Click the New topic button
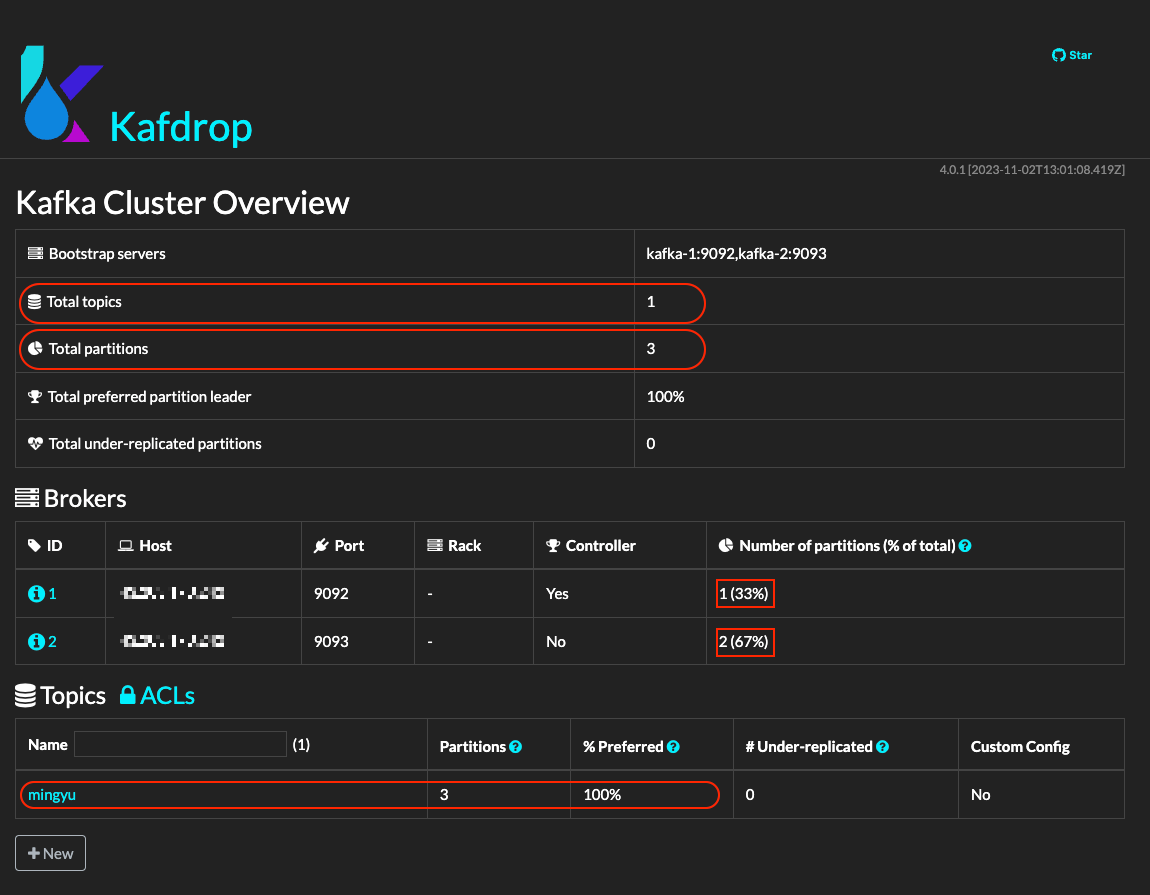The image size is (1150, 895). coord(51,853)
